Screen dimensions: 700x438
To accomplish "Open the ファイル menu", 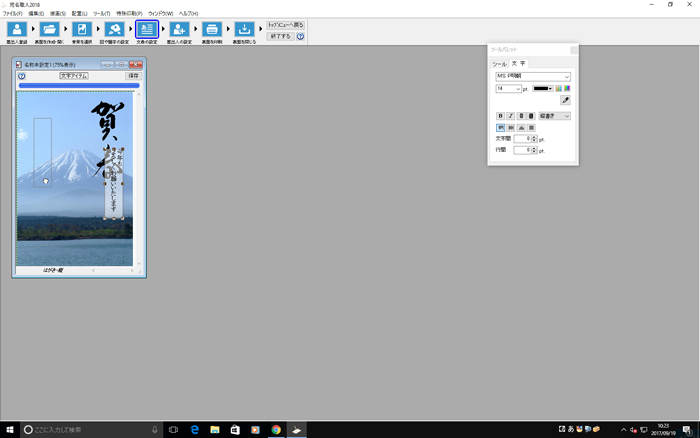I will click(x=11, y=13).
